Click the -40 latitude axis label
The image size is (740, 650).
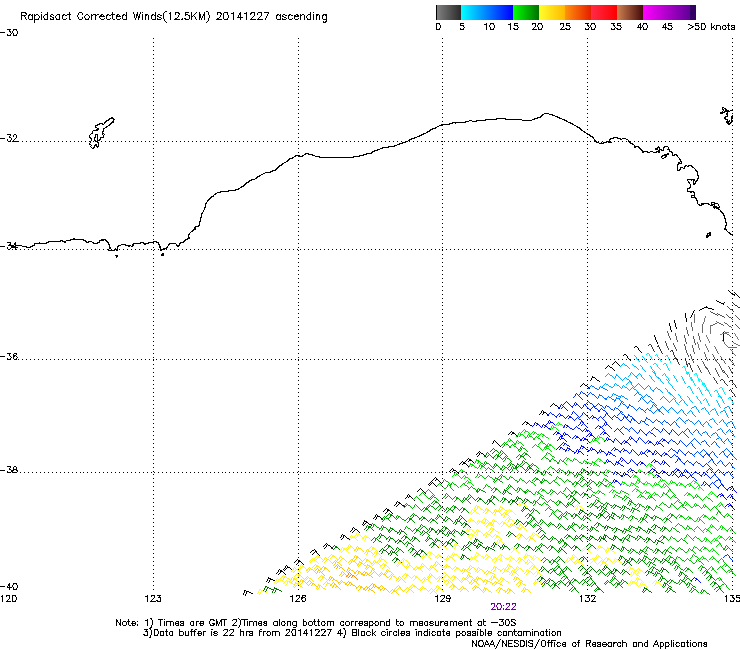[x=9, y=586]
